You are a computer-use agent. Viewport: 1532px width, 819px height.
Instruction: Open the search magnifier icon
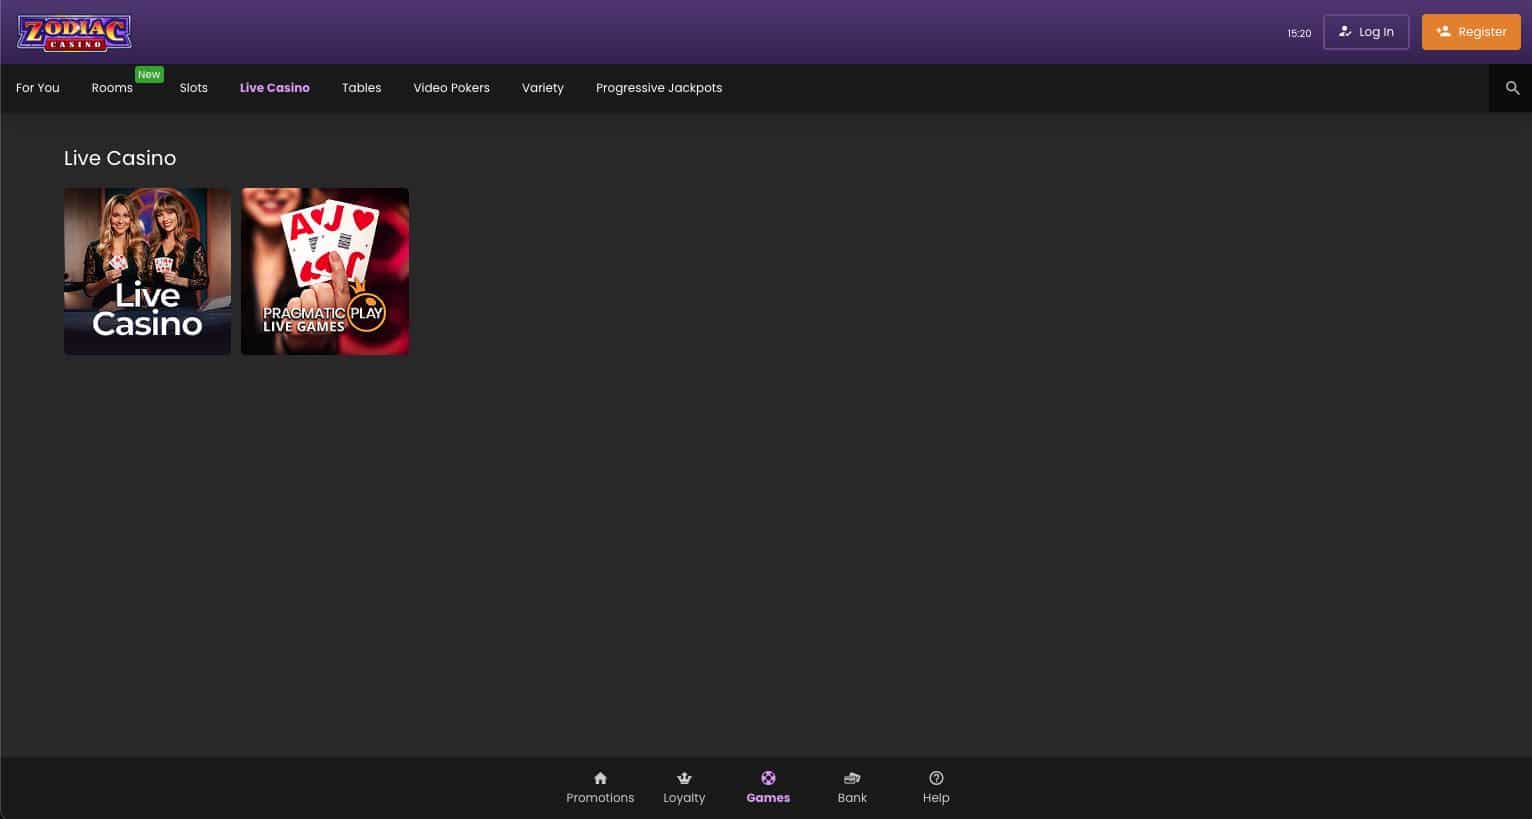pos(1512,88)
